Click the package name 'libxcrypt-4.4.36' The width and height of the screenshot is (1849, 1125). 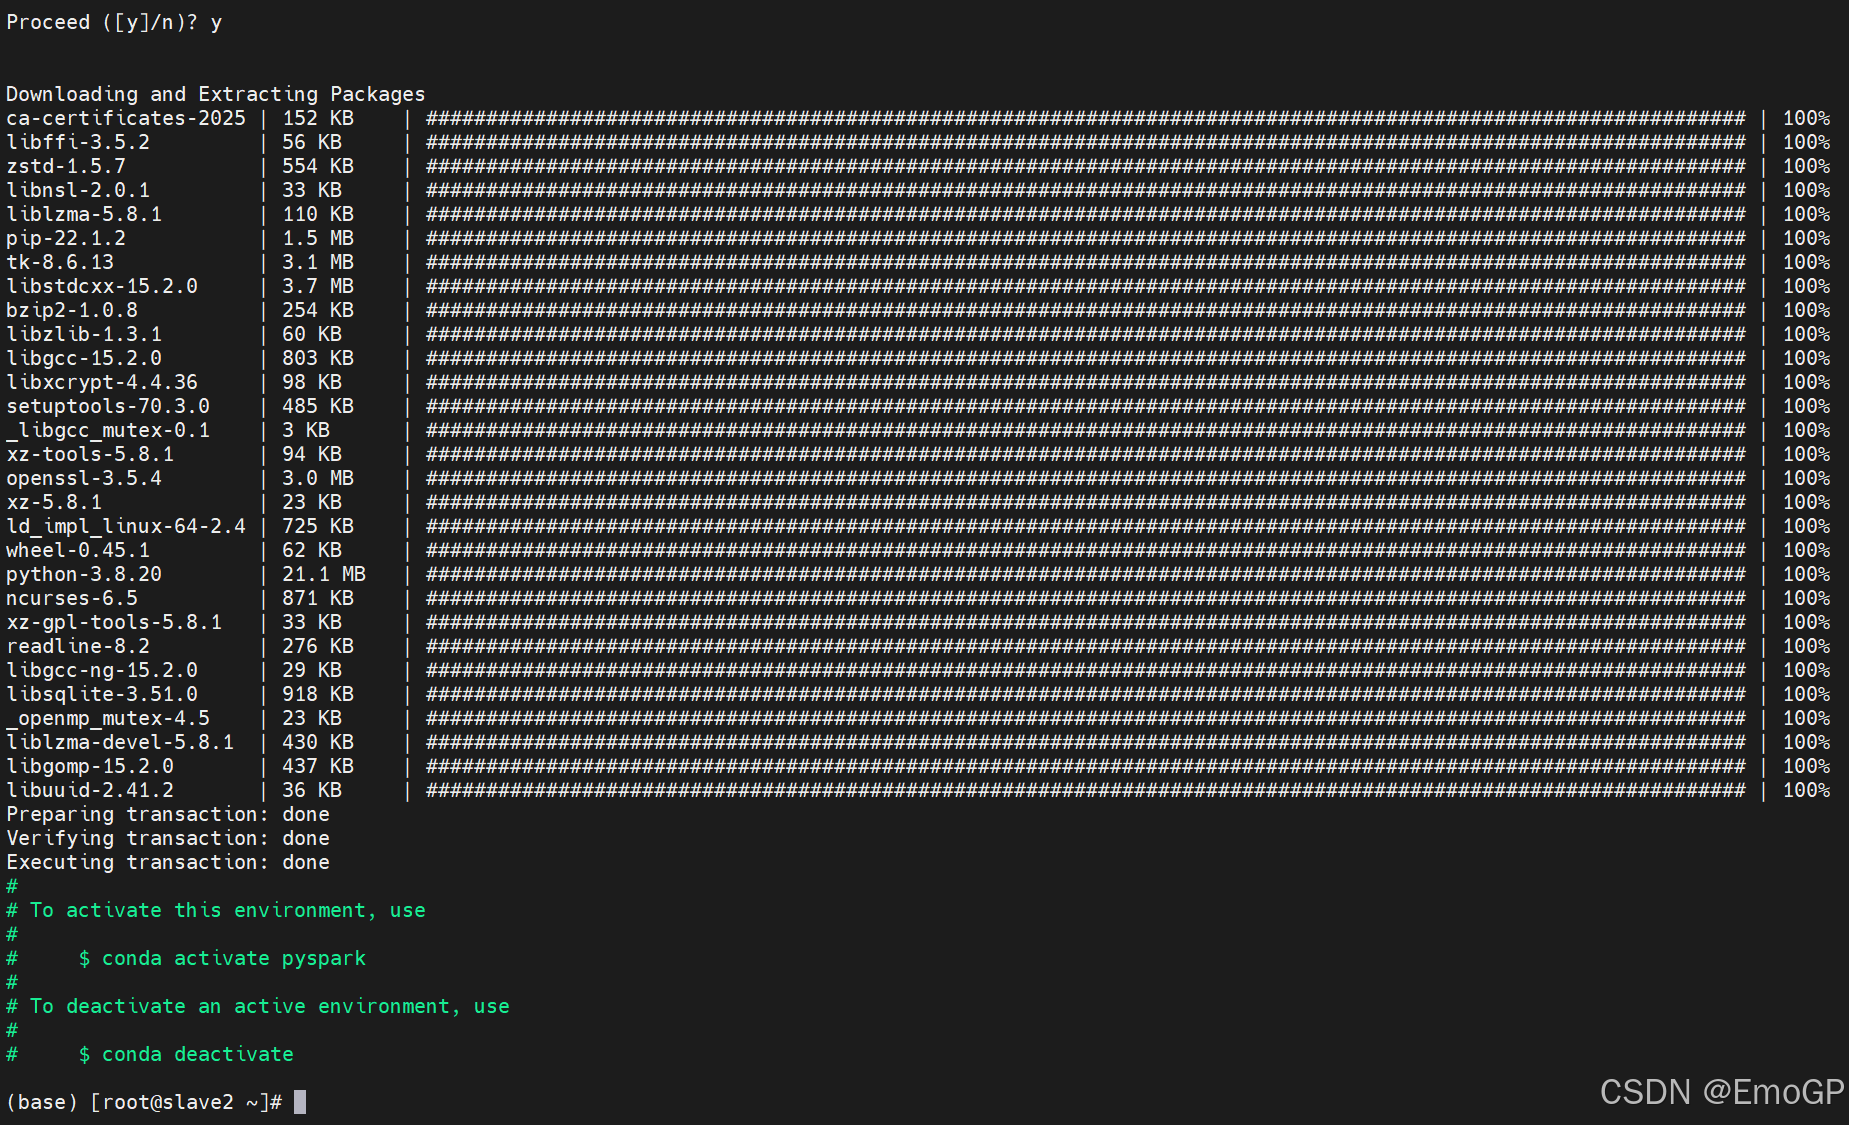102,382
